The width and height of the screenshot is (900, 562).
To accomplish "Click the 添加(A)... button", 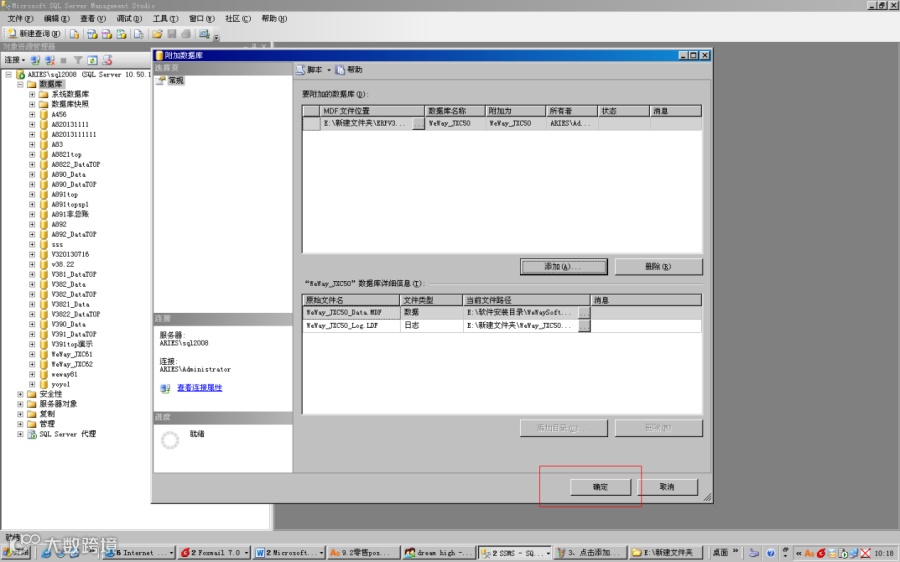I will (x=563, y=266).
